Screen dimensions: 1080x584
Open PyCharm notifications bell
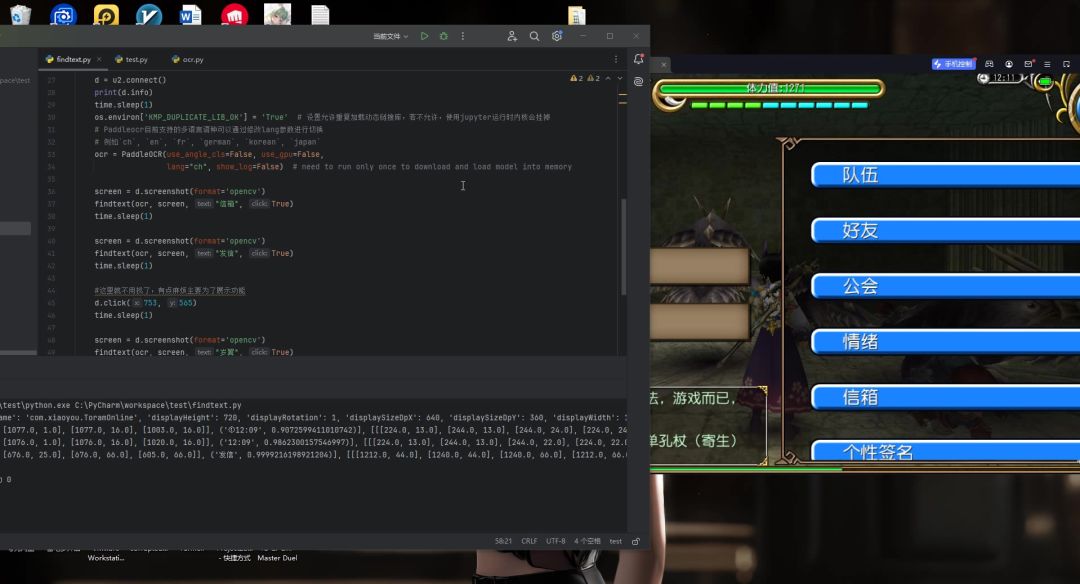[x=638, y=59]
